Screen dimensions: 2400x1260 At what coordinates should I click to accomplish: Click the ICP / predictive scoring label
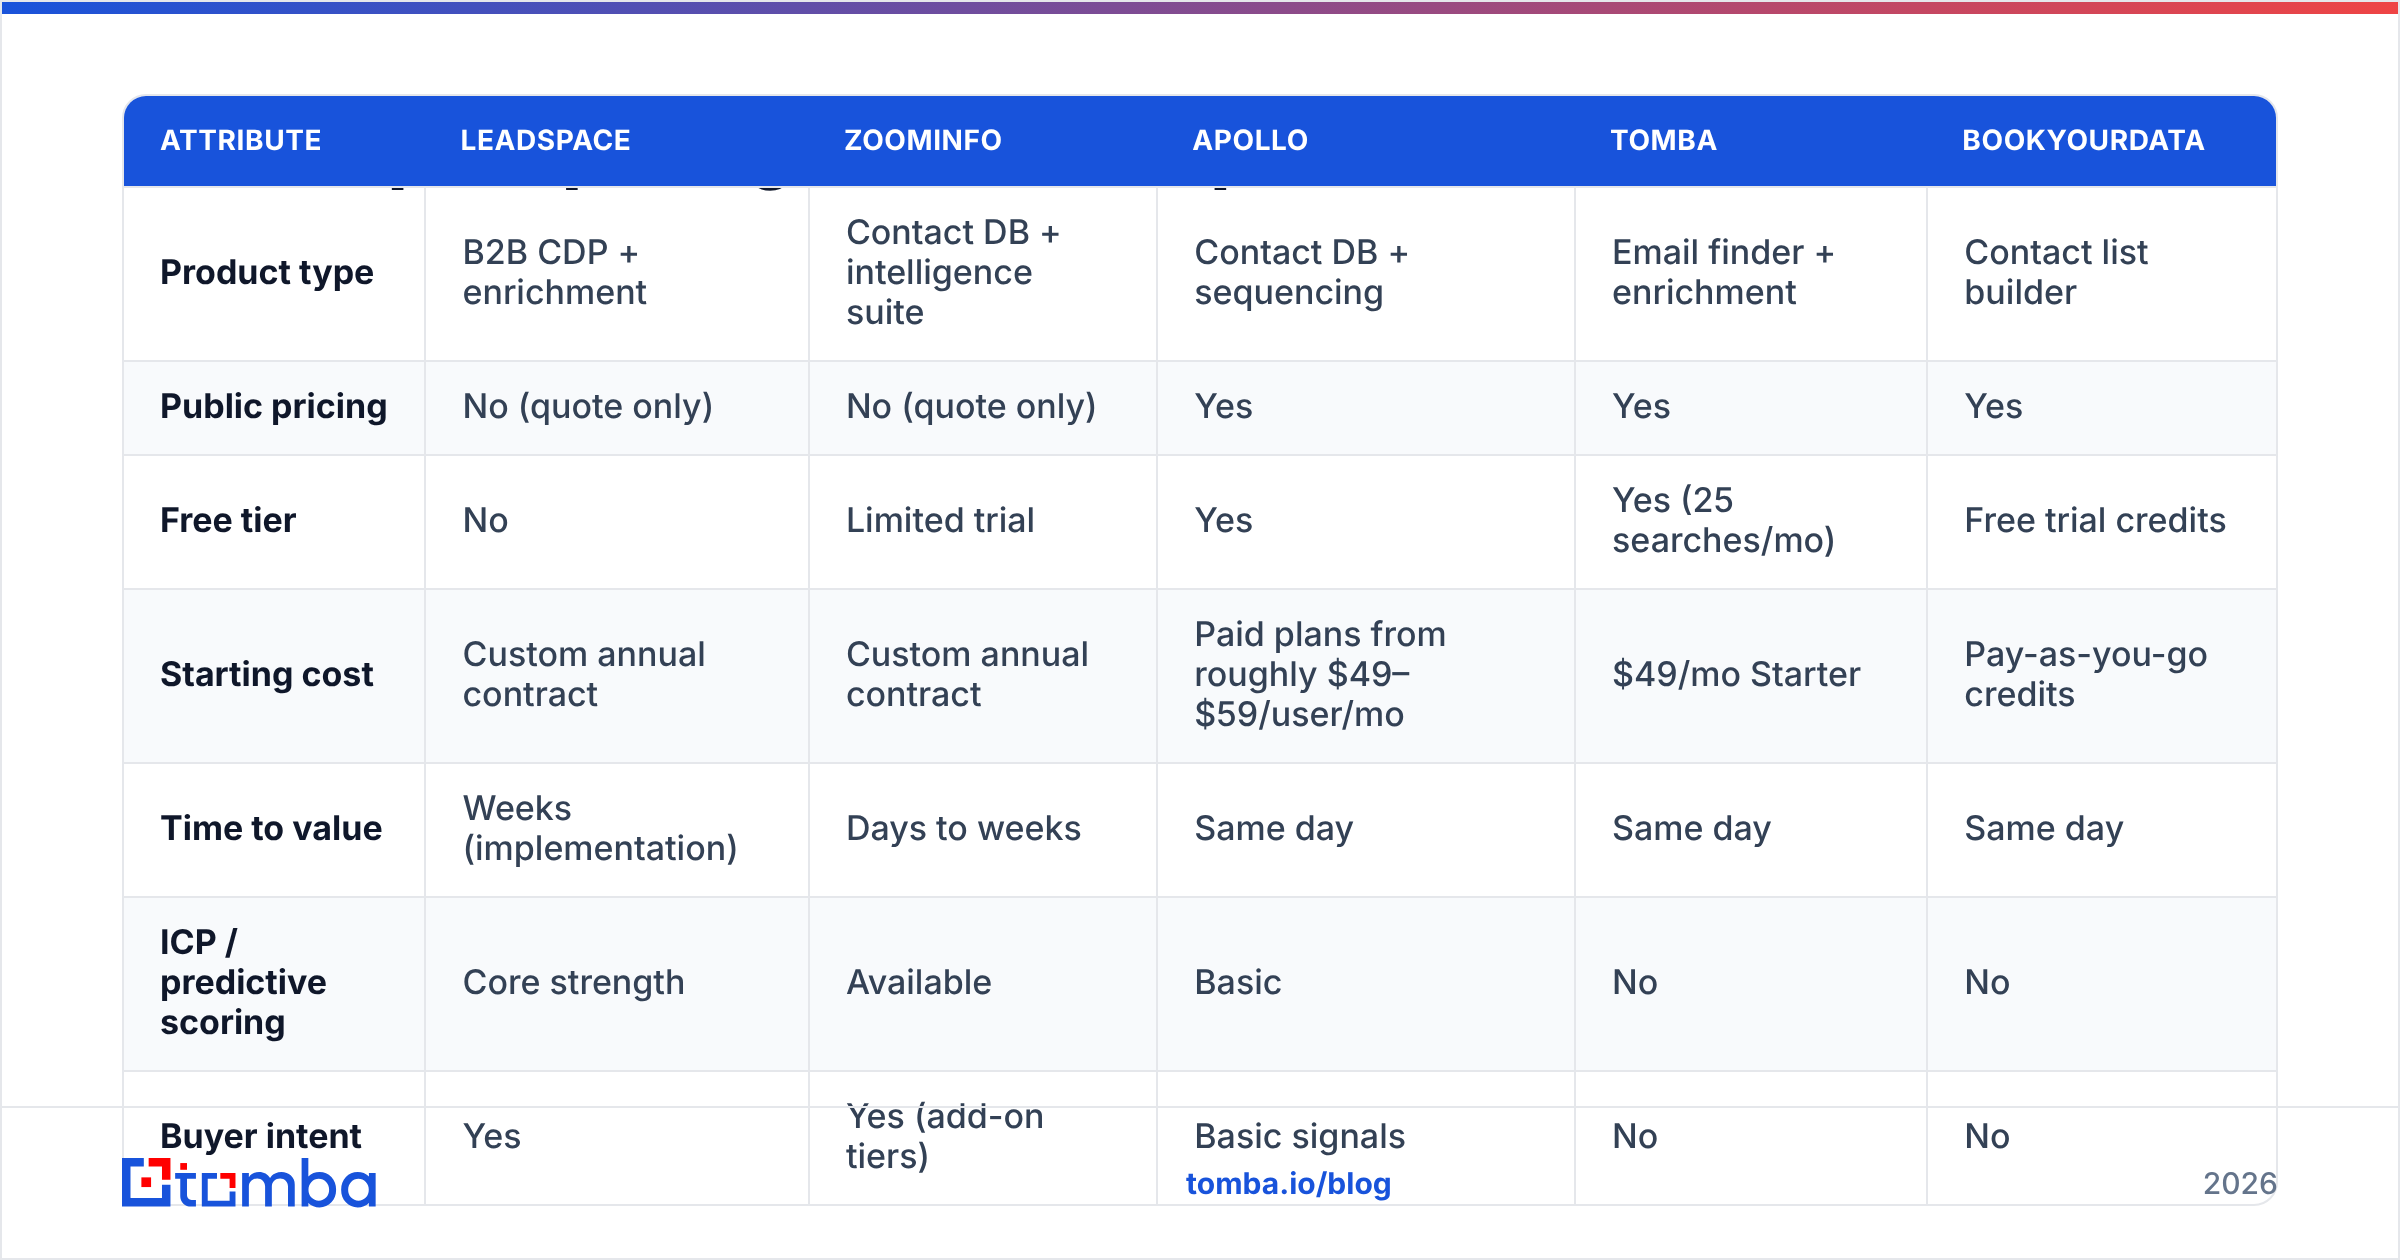(x=243, y=982)
